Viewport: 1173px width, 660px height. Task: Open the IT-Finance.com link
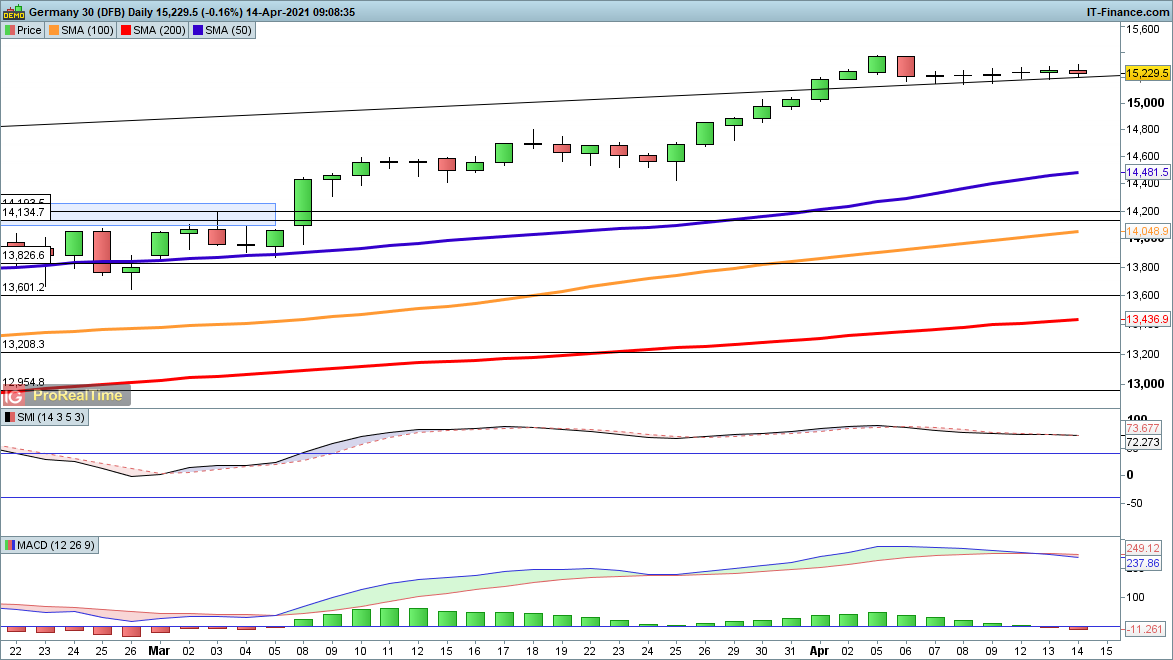coord(1127,12)
